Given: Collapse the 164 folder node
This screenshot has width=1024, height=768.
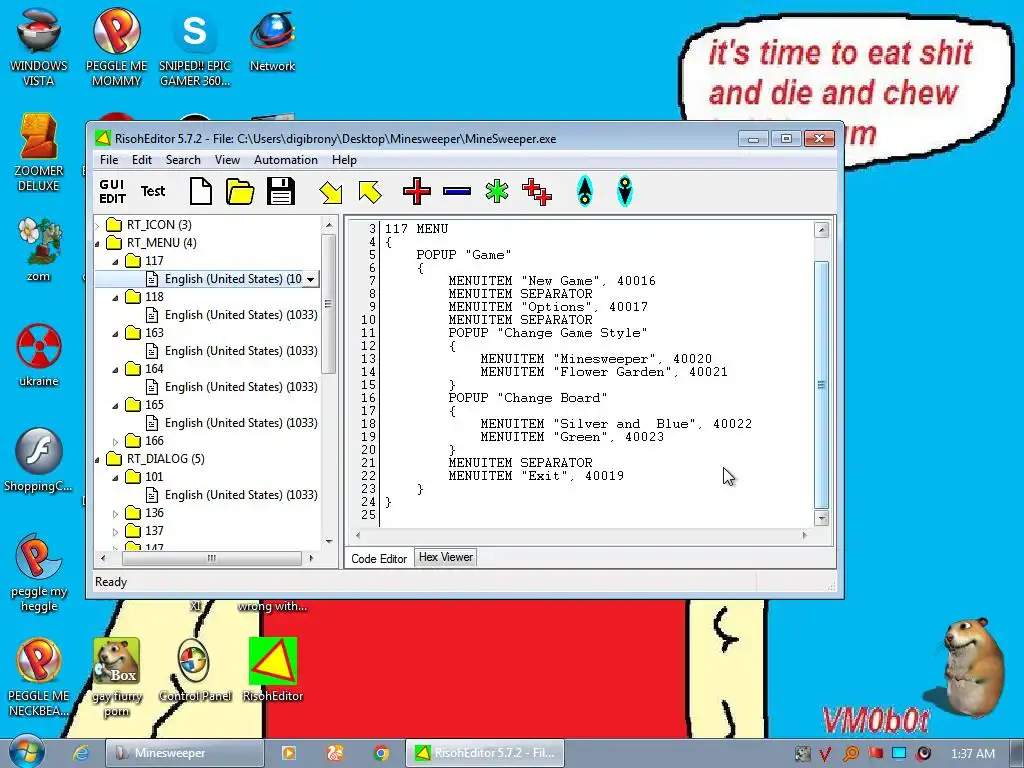Looking at the screenshot, I should [x=116, y=370].
